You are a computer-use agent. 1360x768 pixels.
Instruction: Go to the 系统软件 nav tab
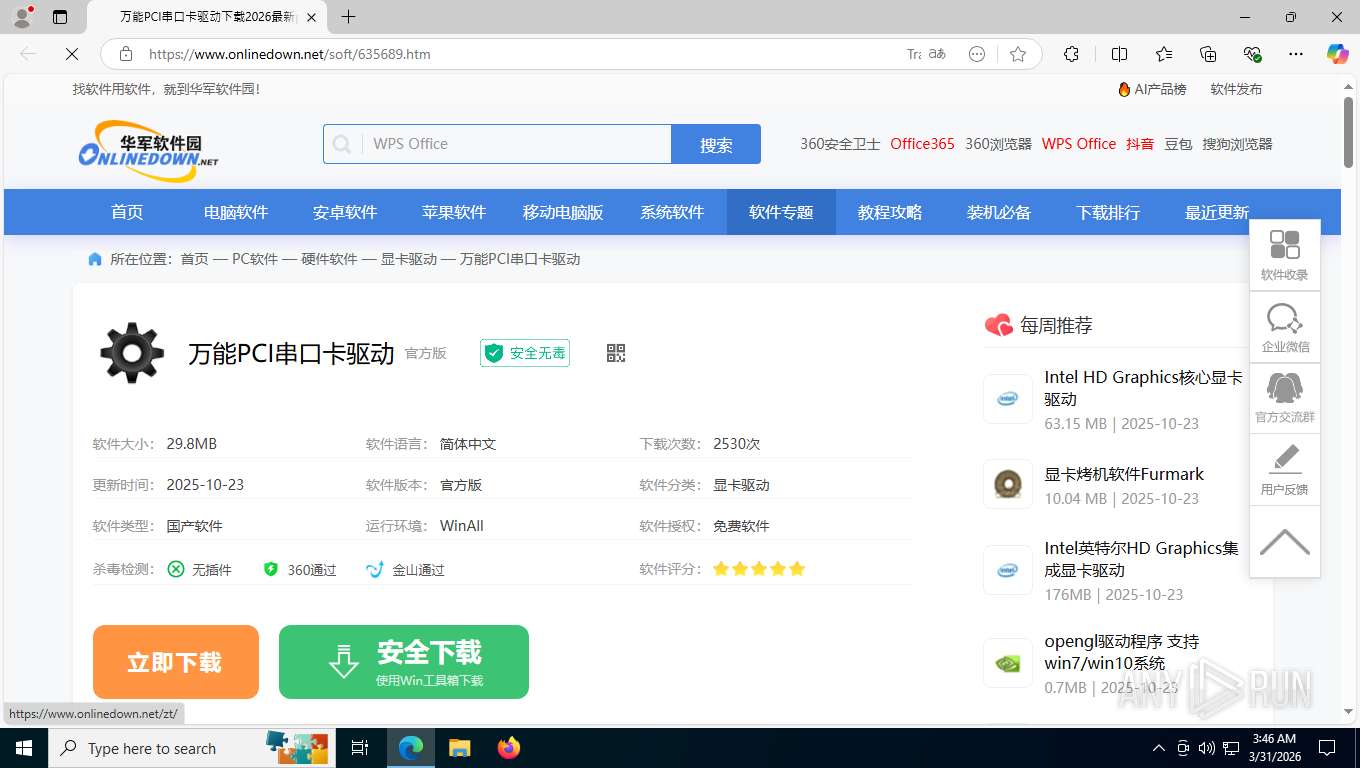672,212
